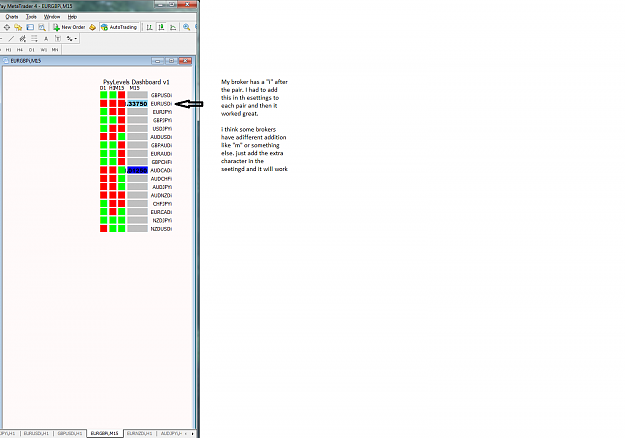Click the PsyLevels Dashboard v1 title
This screenshot has height=438, width=625.
tap(136, 82)
